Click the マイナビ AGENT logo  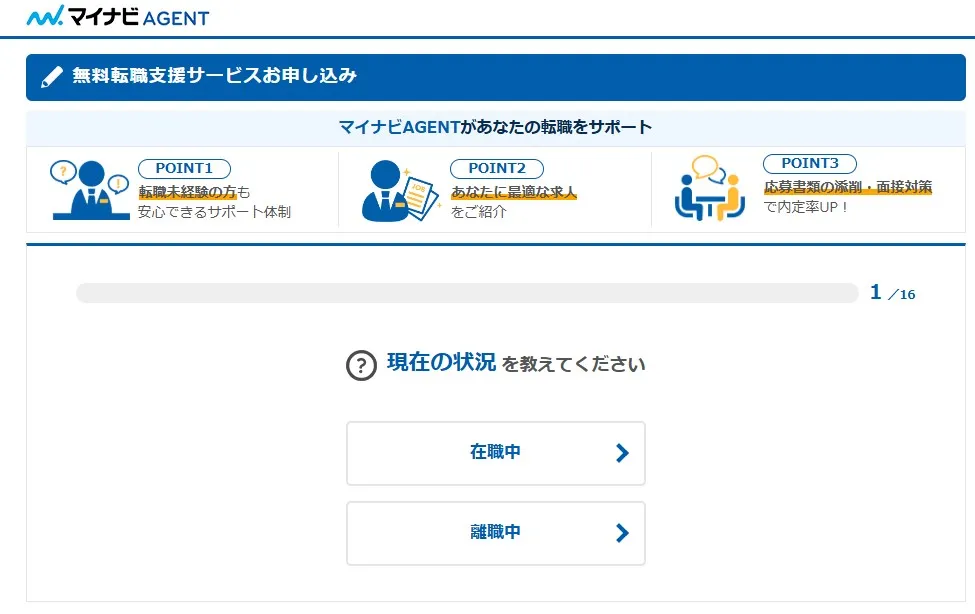[x=118, y=16]
